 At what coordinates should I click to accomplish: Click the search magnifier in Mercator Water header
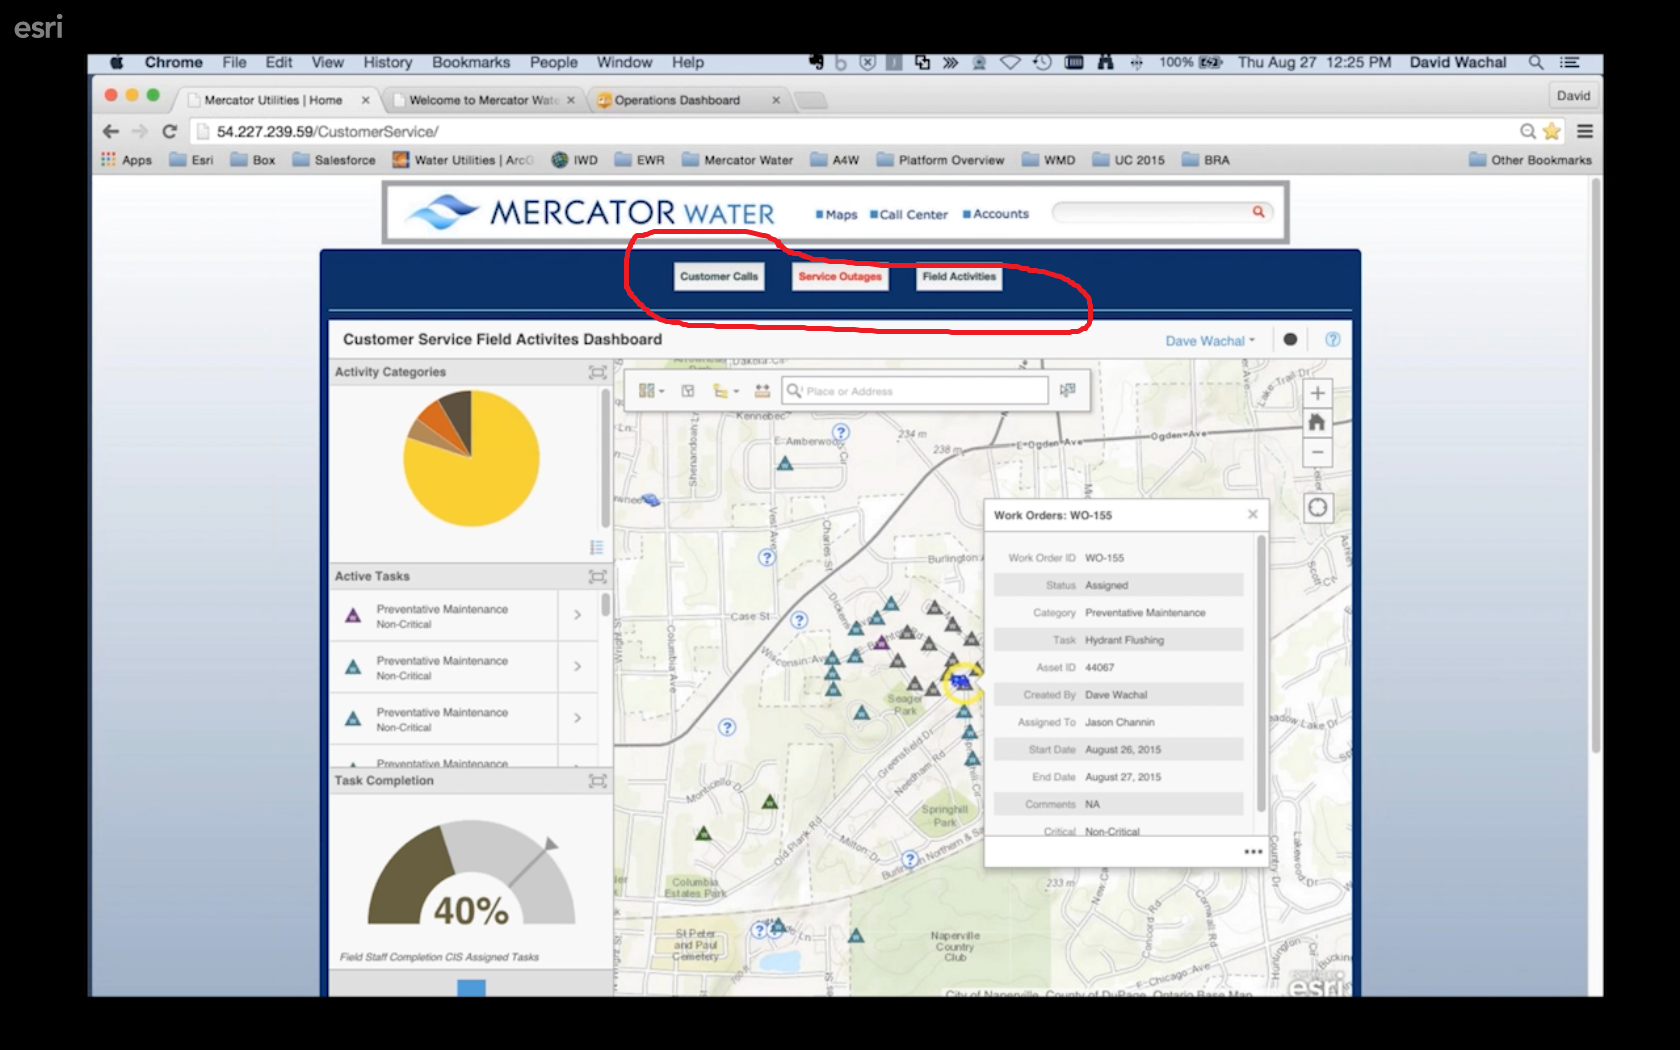tap(1258, 212)
